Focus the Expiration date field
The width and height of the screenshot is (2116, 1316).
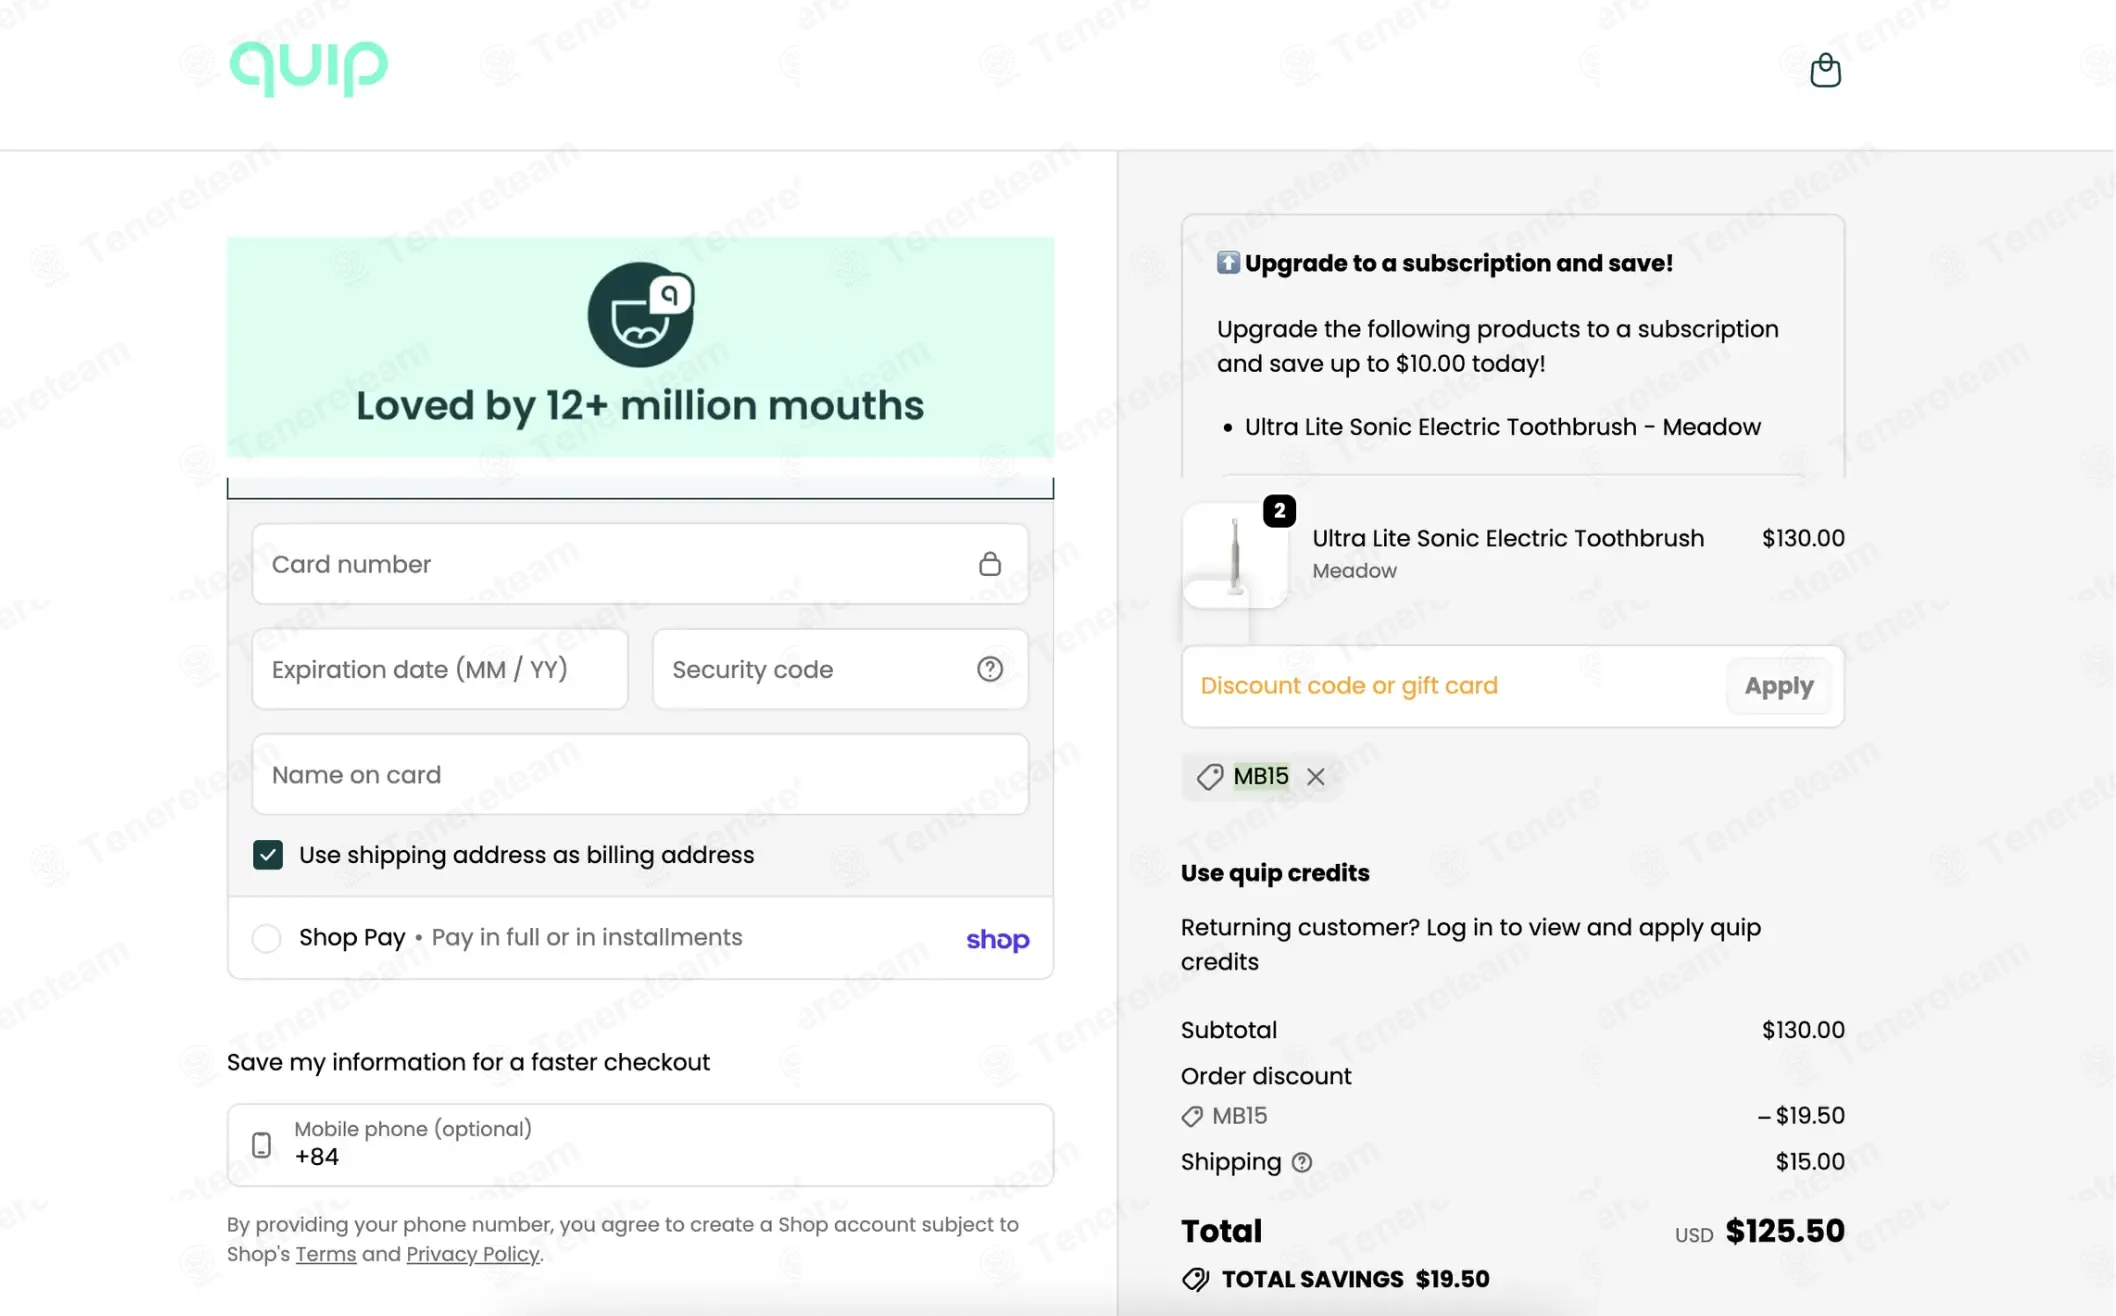[440, 669]
